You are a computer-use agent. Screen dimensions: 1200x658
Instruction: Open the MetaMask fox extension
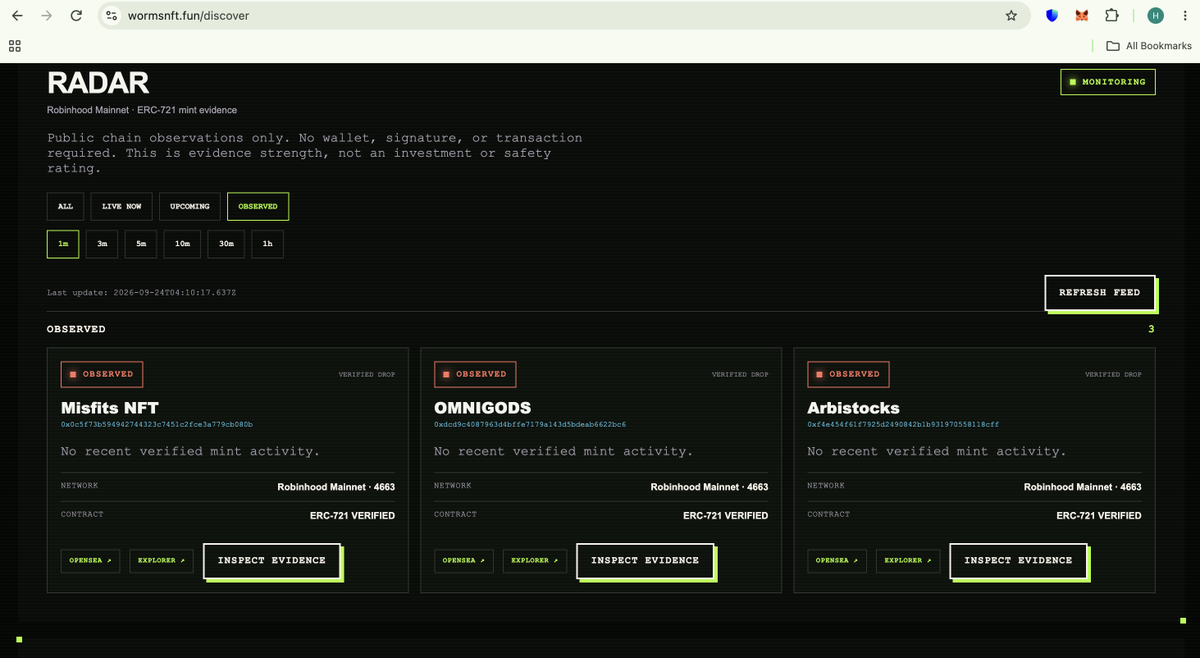coord(1082,16)
